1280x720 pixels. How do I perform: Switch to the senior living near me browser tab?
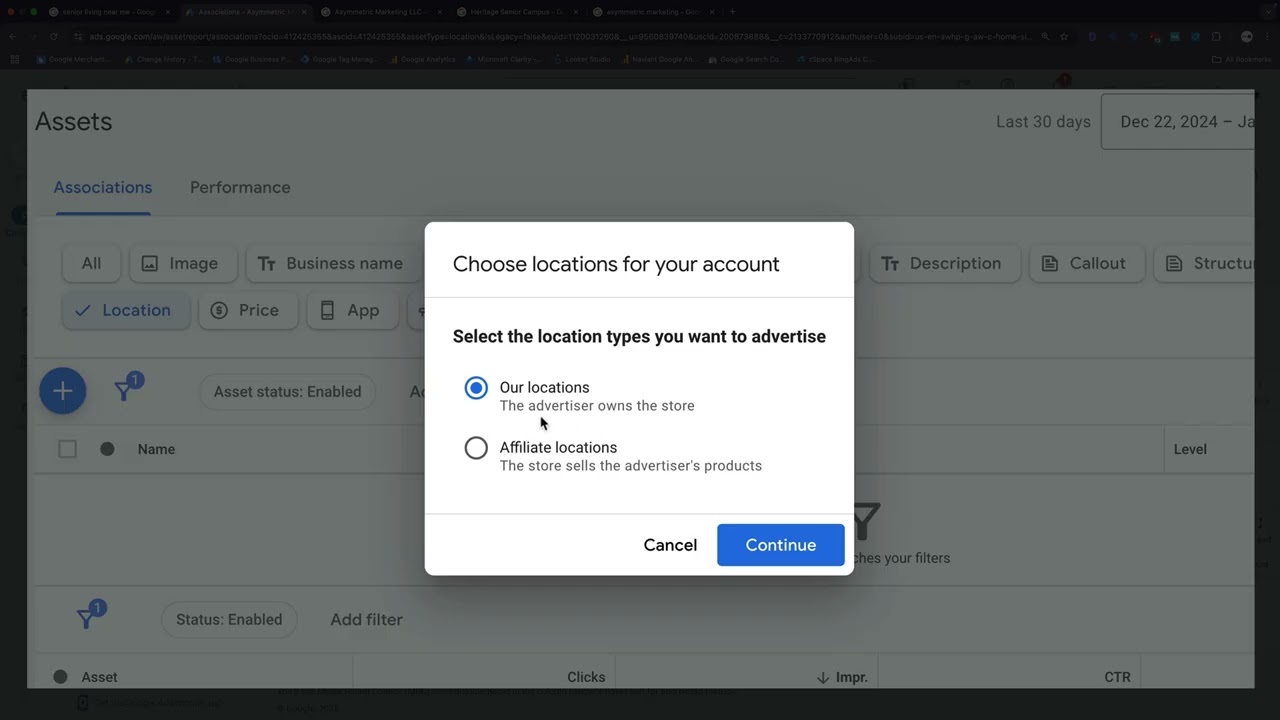click(x=107, y=12)
